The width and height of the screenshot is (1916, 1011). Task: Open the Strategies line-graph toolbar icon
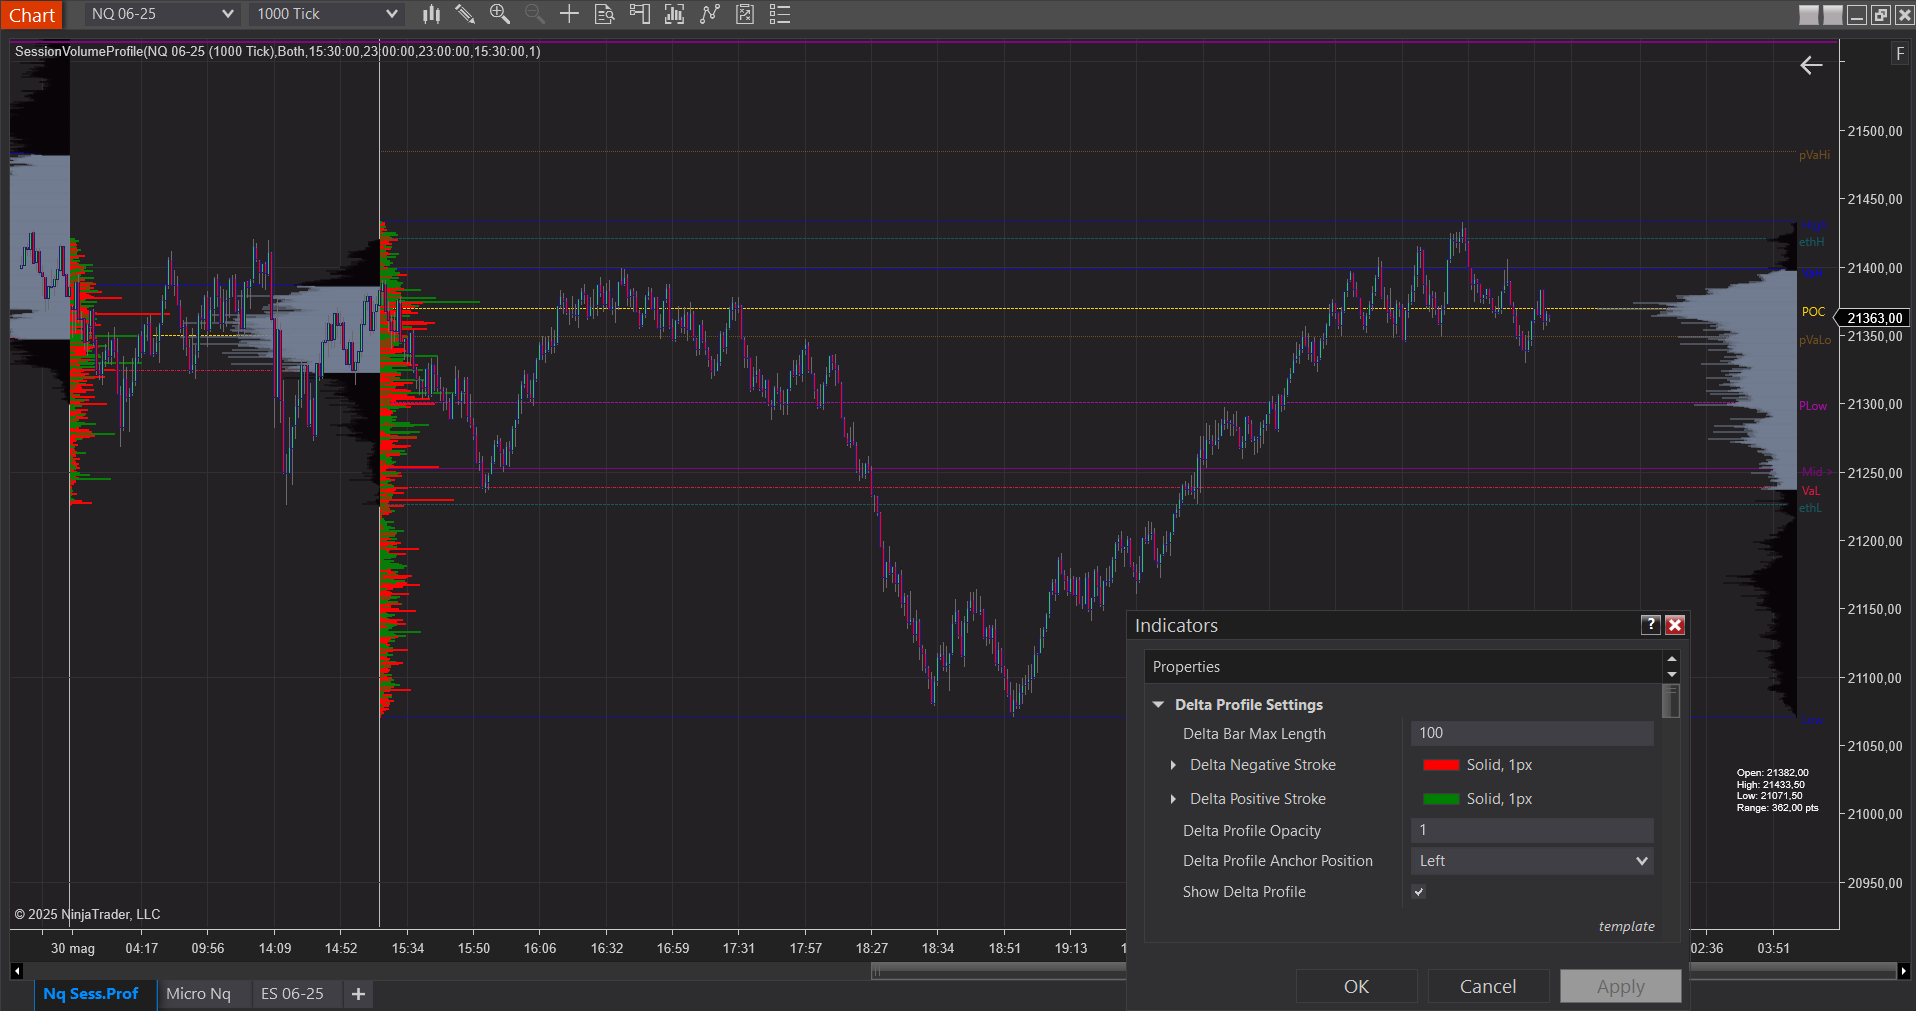pos(710,14)
